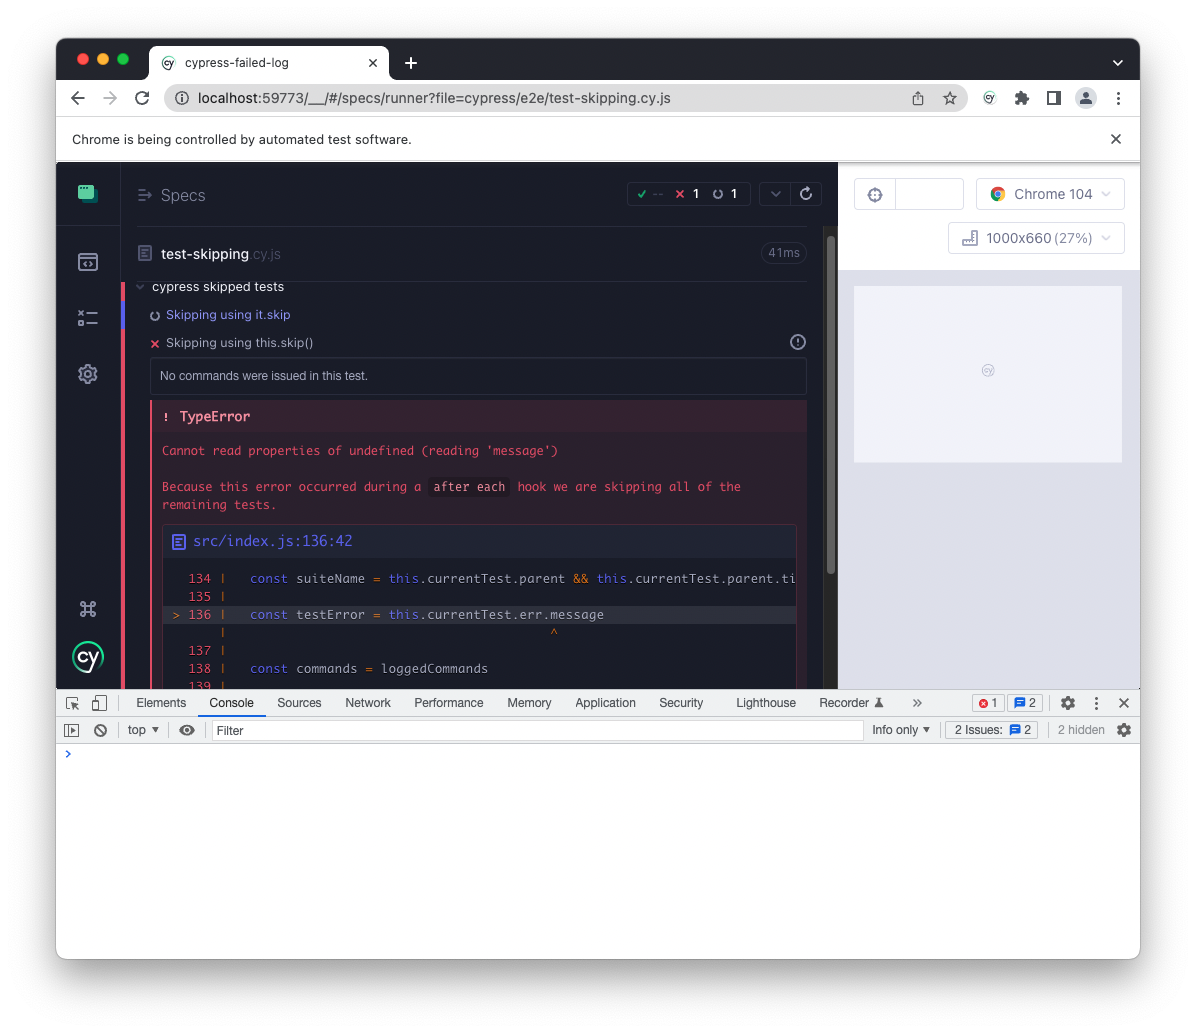Open the Chrome 104 browser dropdown
Screen dimensions: 1196x1033
[x=1050, y=195]
